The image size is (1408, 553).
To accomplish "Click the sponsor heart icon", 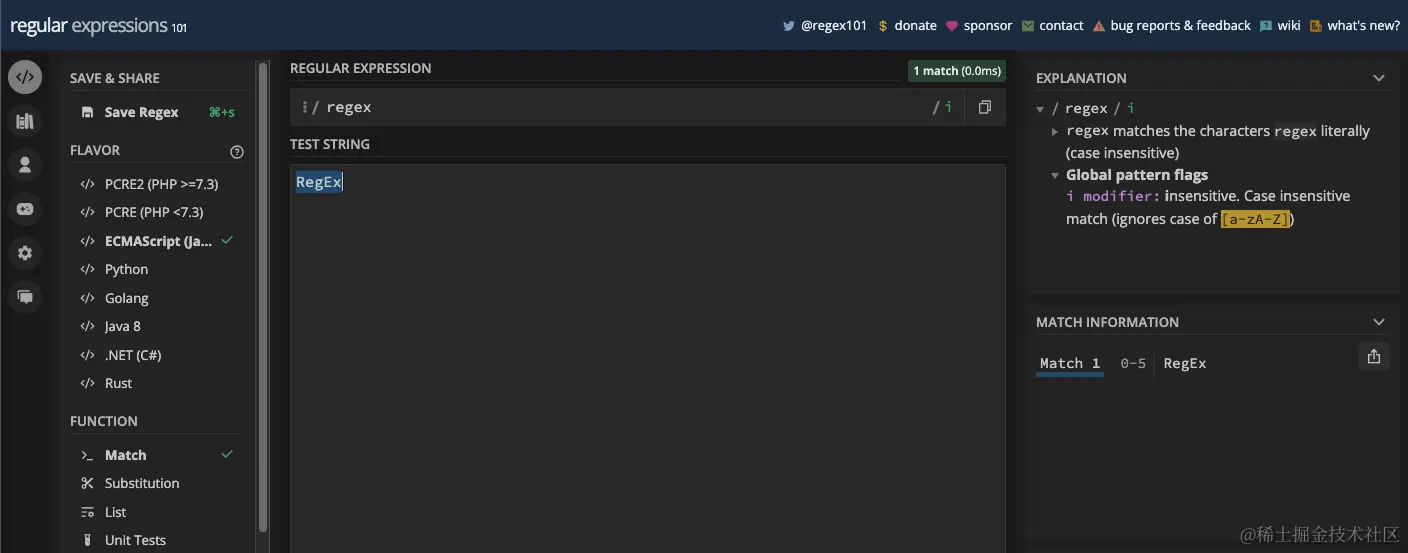I will click(951, 26).
